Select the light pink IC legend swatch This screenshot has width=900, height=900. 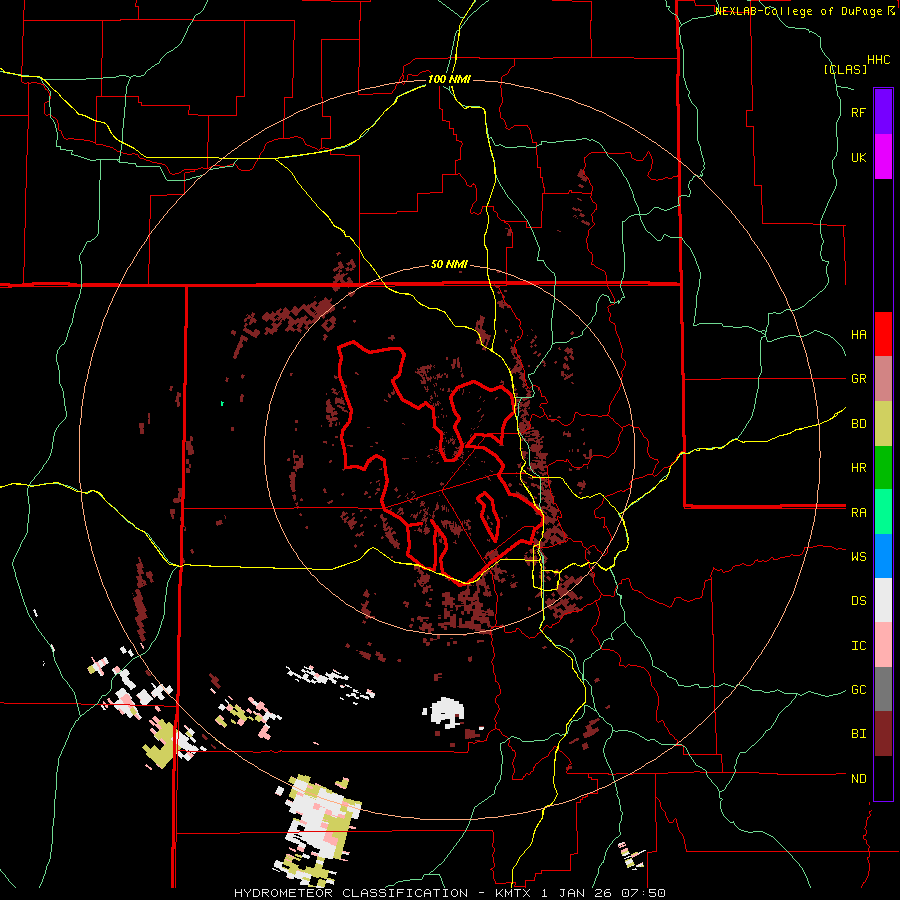(883, 645)
